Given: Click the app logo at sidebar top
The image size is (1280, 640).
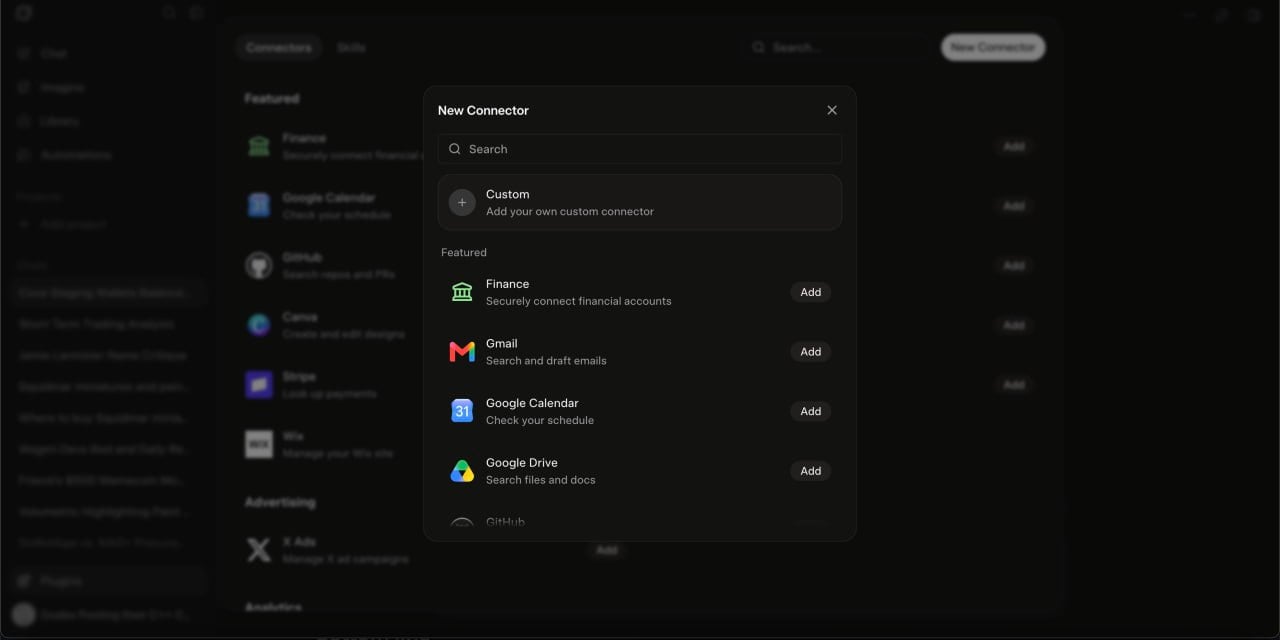Looking at the screenshot, I should 24,13.
